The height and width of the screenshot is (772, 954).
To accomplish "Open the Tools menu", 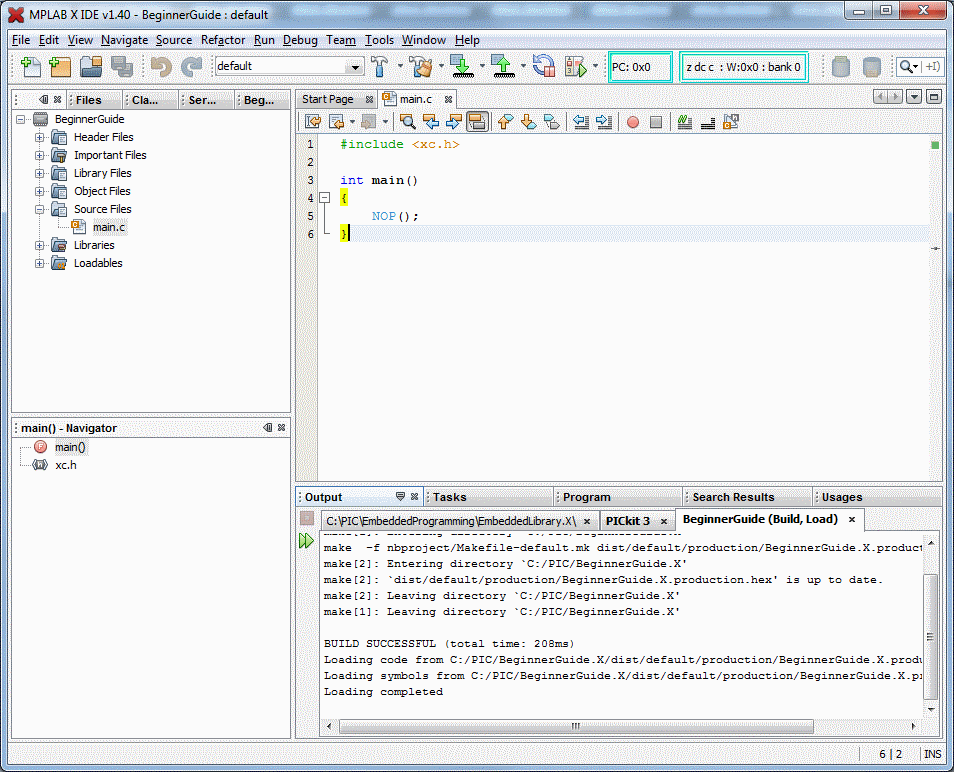I will [x=379, y=40].
